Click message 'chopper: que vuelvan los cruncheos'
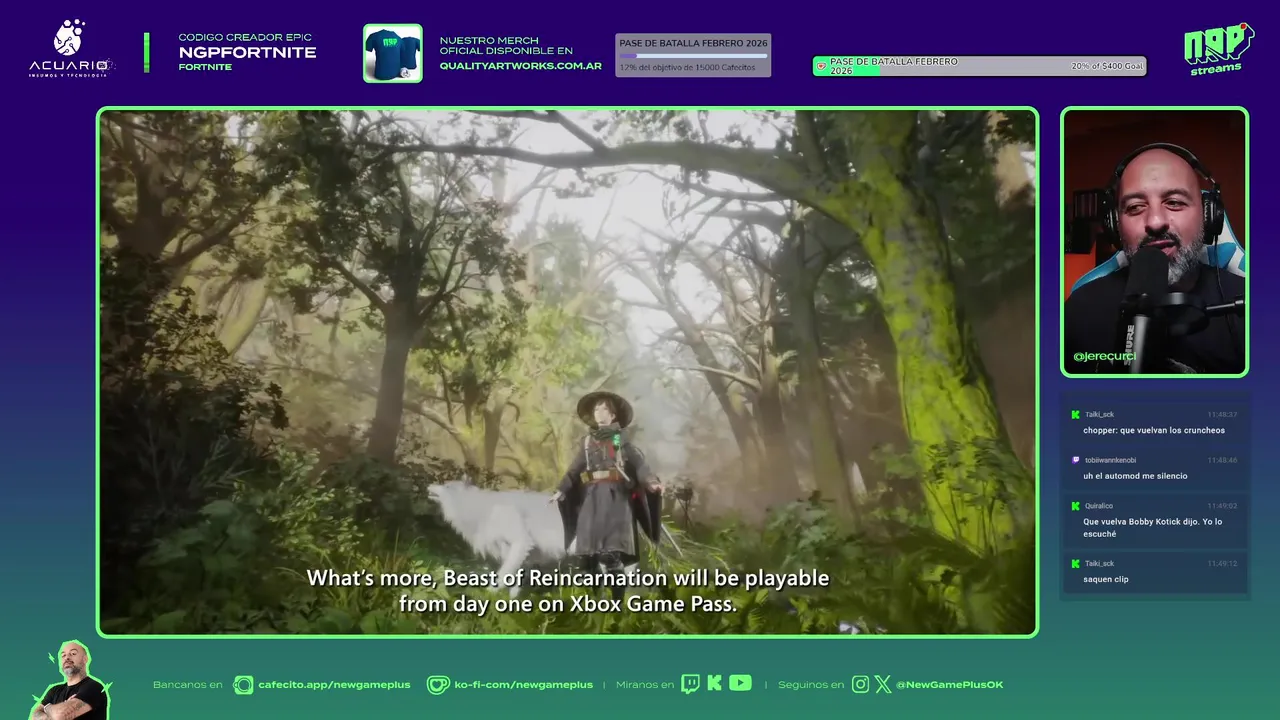This screenshot has width=1280, height=720. (1153, 430)
